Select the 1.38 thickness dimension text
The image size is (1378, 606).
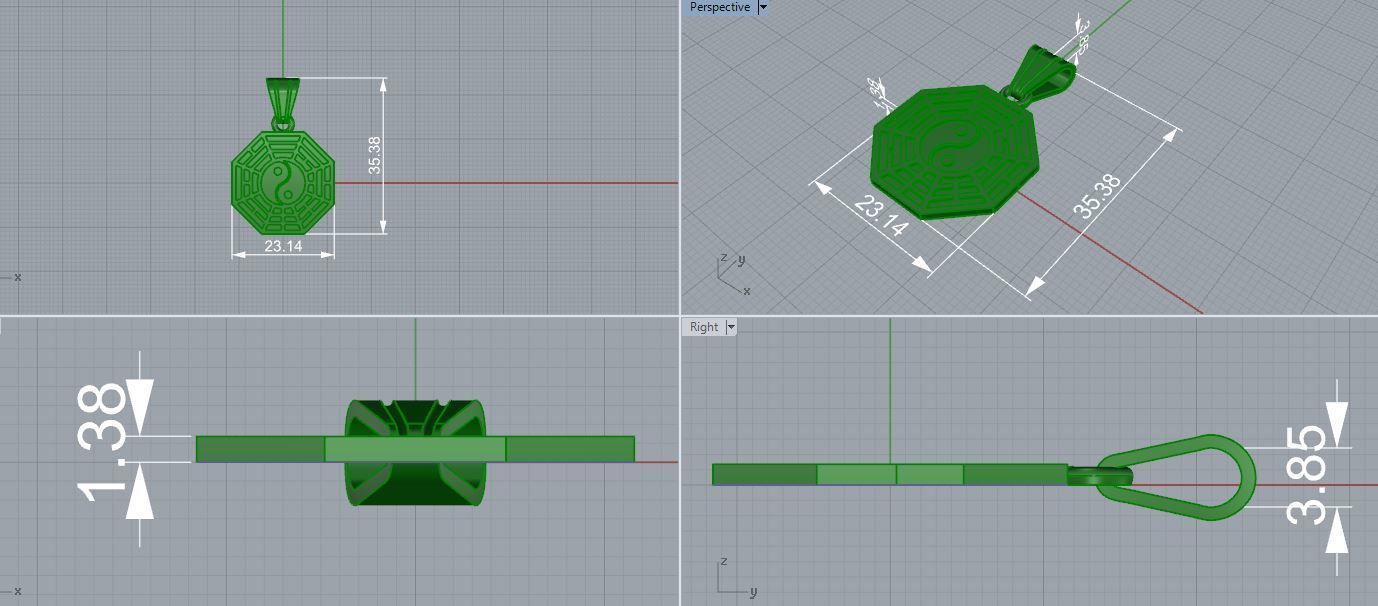(x=101, y=442)
